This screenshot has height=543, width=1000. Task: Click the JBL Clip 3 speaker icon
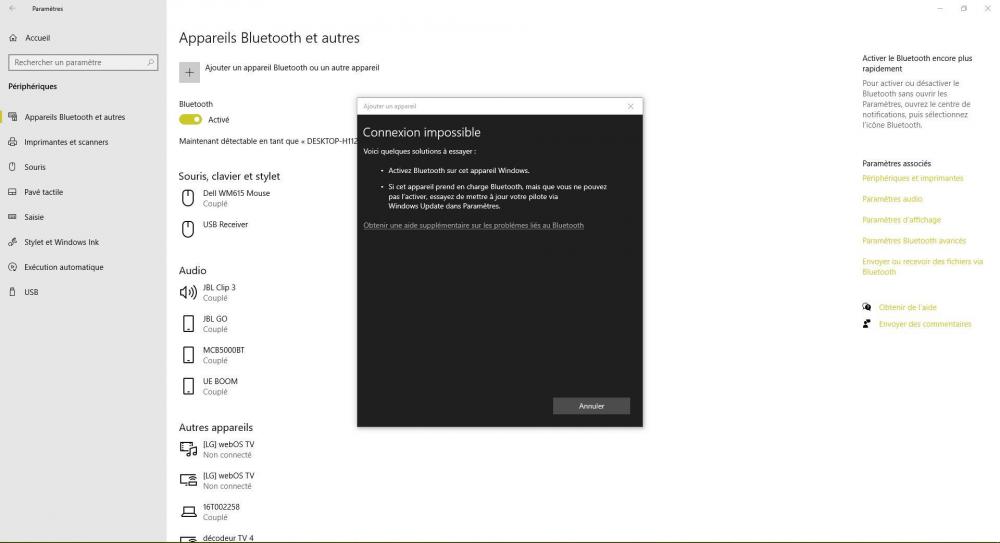pos(188,292)
